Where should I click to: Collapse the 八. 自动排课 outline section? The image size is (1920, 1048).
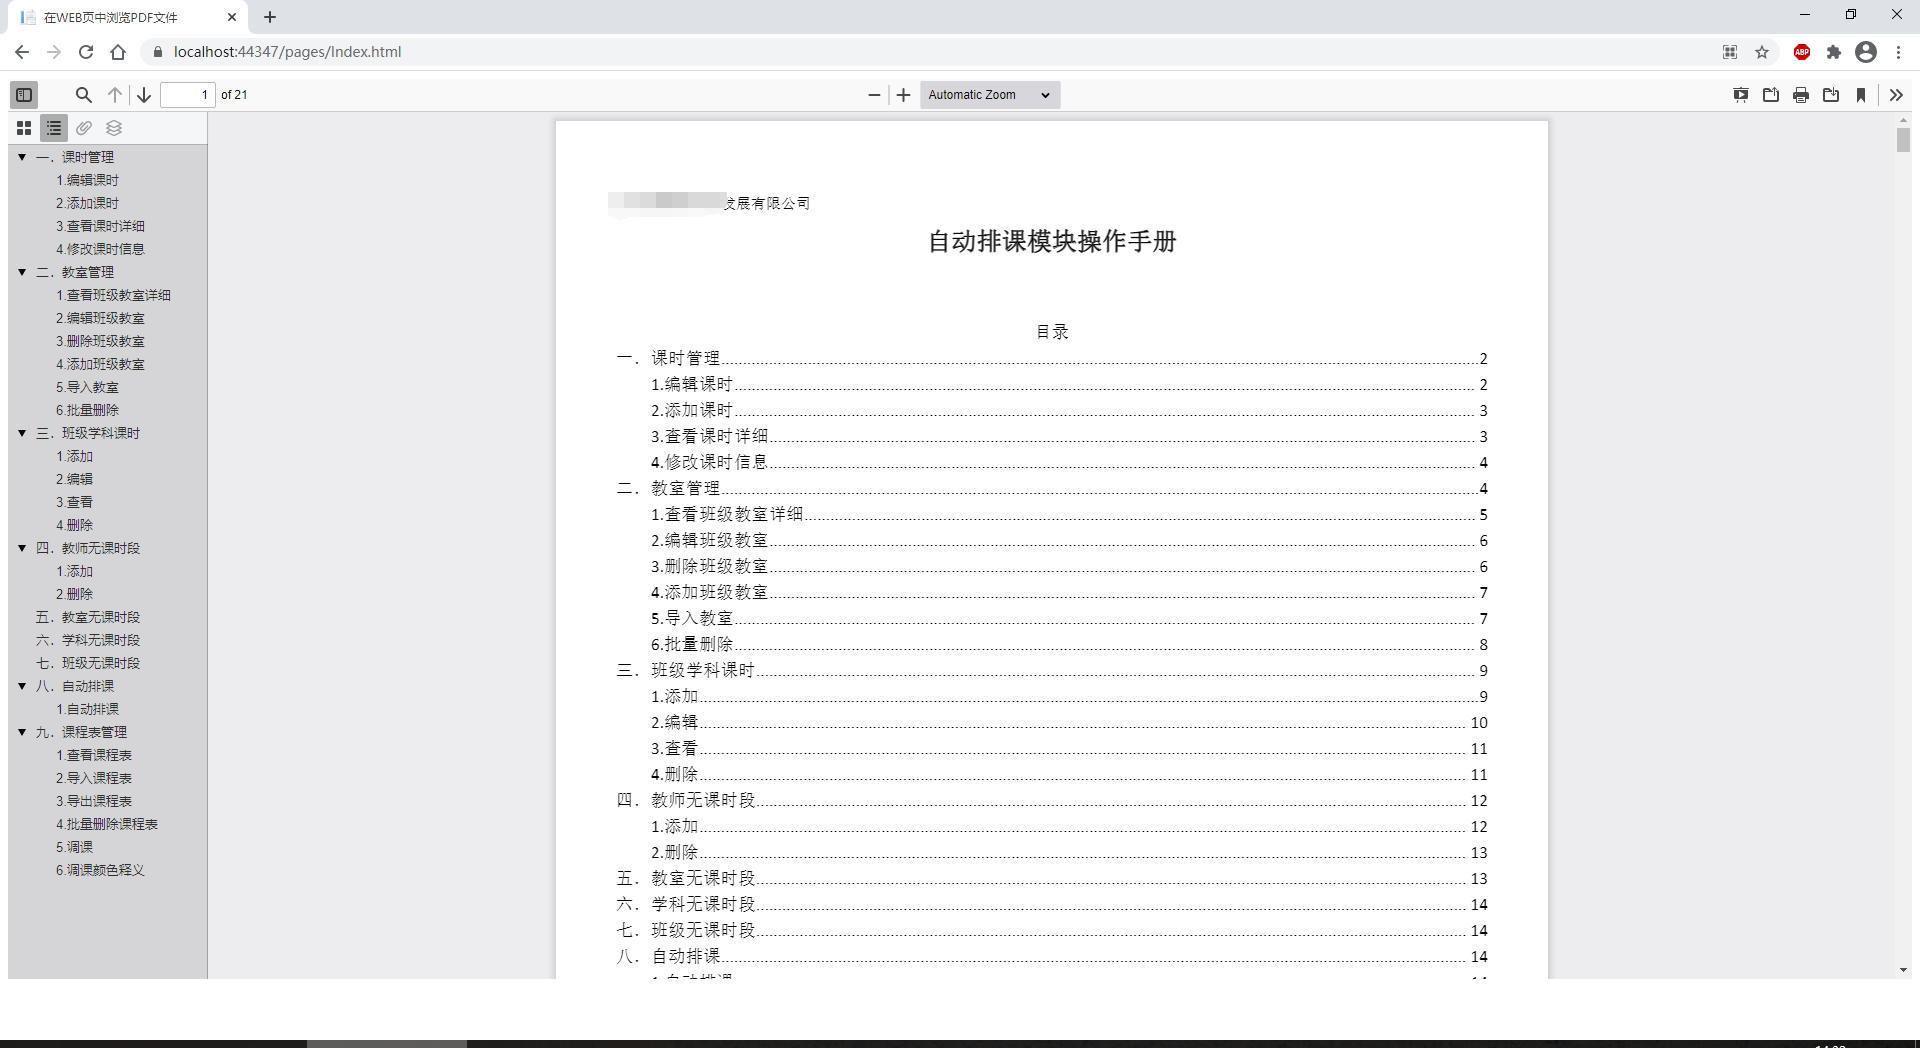(x=22, y=686)
